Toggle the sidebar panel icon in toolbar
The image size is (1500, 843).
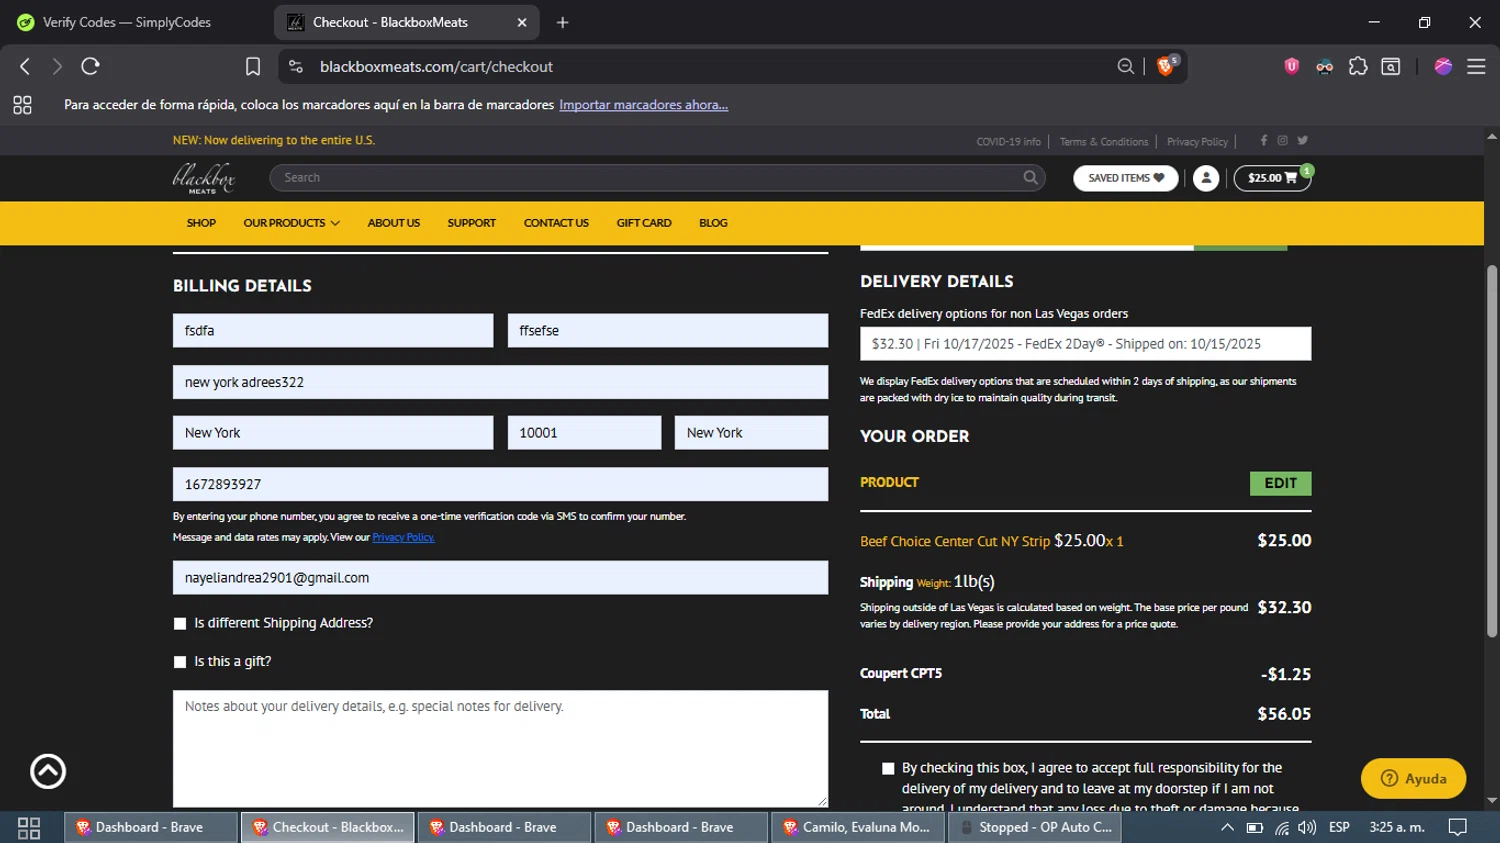click(1391, 66)
